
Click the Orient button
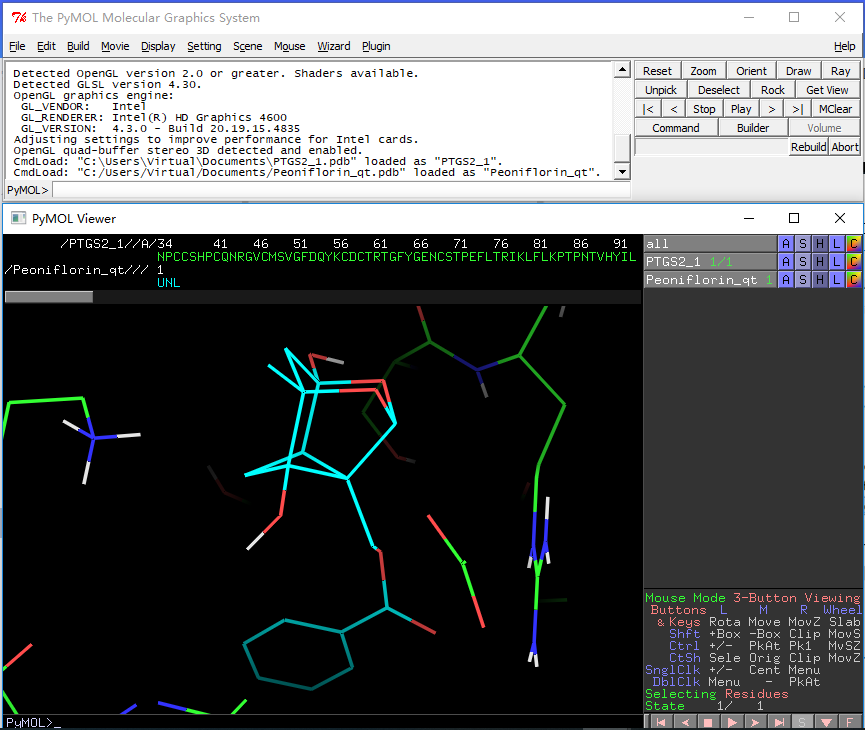751,71
